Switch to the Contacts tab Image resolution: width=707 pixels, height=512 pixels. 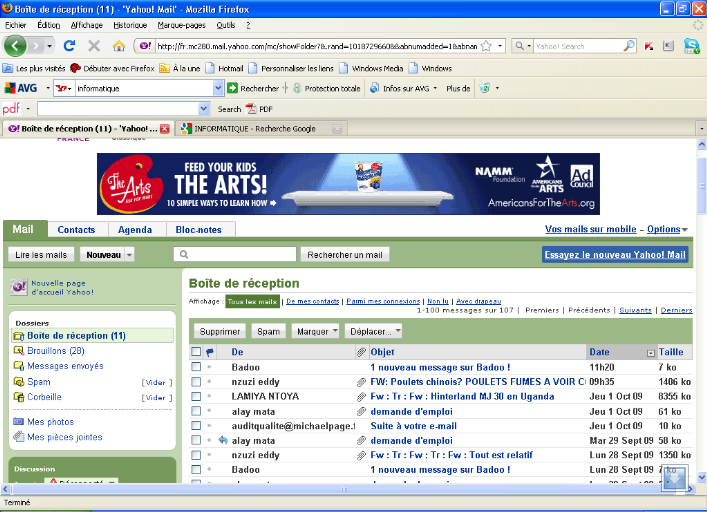click(76, 229)
